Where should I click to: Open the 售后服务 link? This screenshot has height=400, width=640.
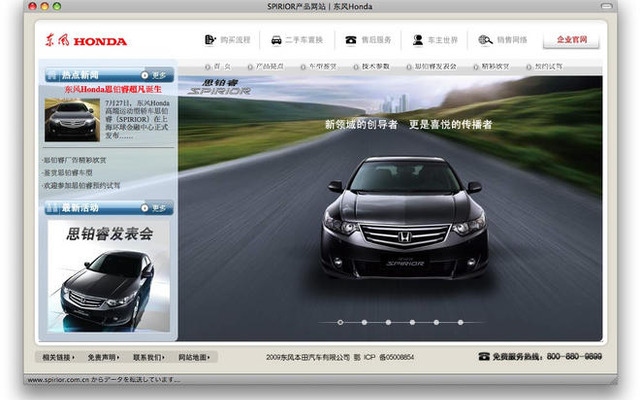click(x=376, y=40)
